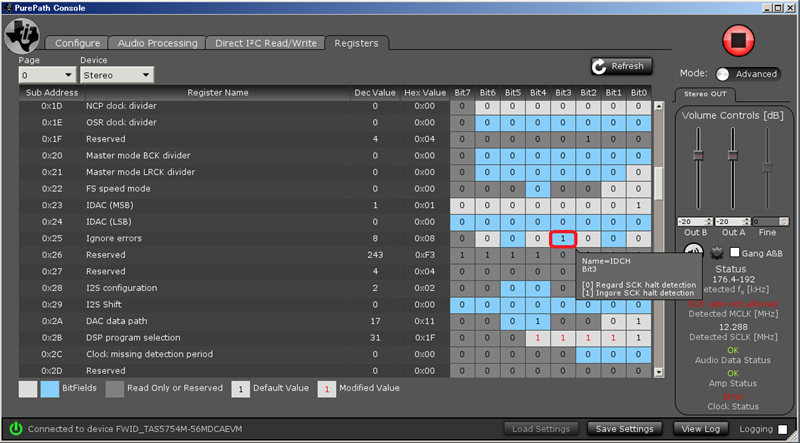800x443 pixels.
Task: Select the 'FS speed mode' register name
Action: point(118,189)
